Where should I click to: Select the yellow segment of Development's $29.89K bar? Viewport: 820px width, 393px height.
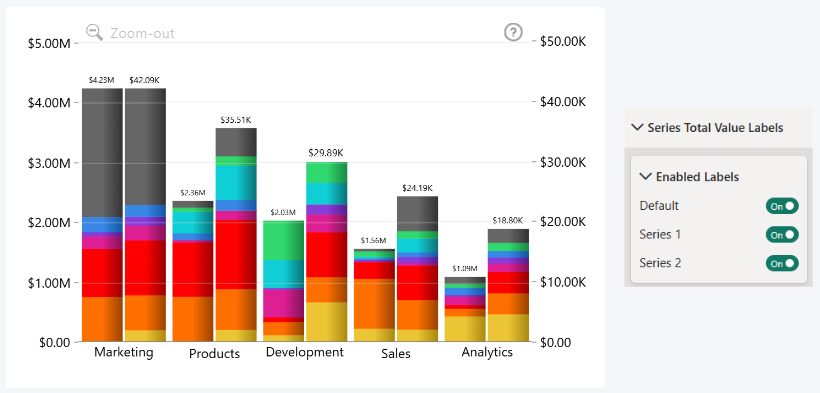[327, 322]
